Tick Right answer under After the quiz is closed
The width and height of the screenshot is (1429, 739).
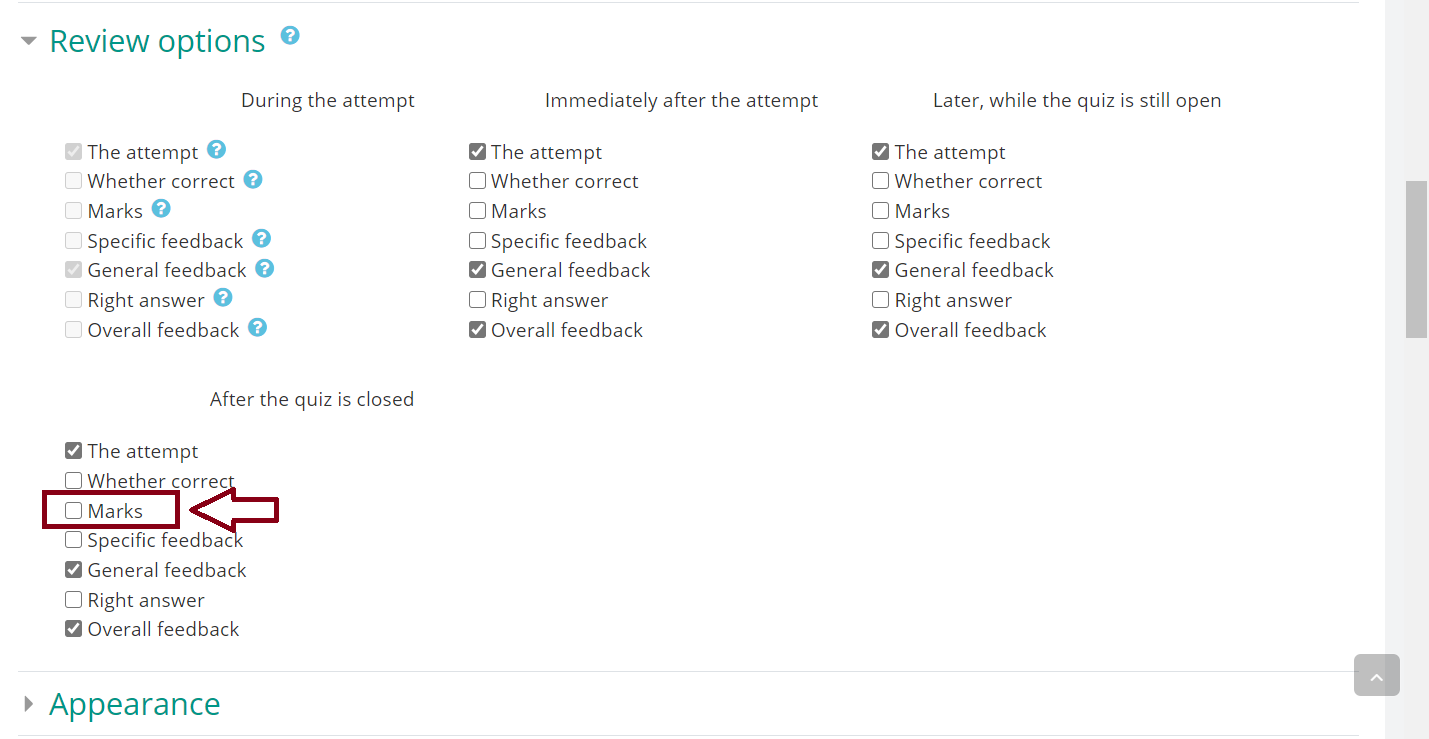tap(73, 600)
